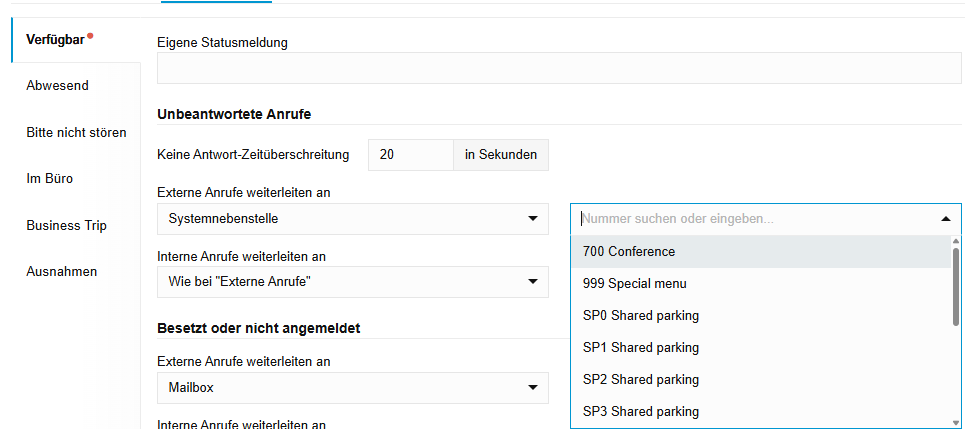
Task: Switch to the Abwesend tab
Action: coord(76,86)
